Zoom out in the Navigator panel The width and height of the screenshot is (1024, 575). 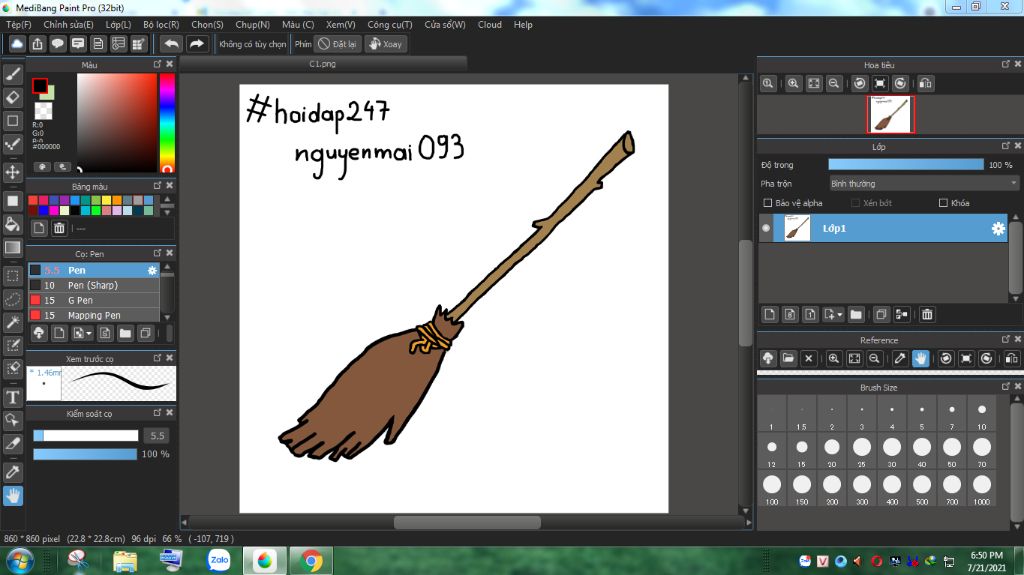[834, 84]
